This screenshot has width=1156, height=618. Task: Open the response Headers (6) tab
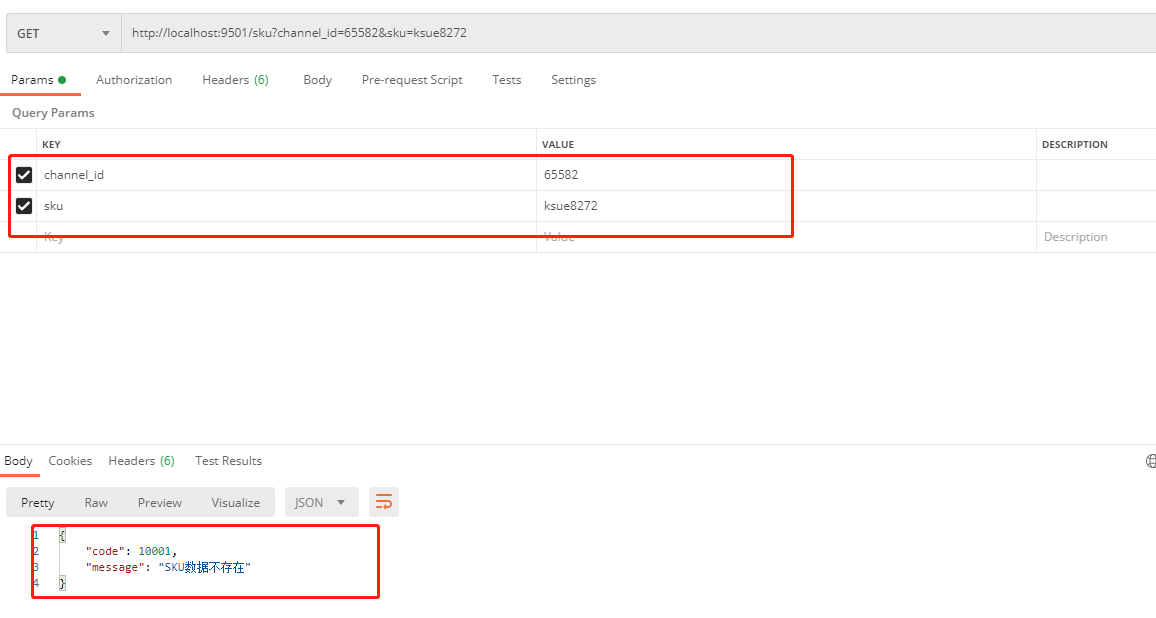click(142, 461)
